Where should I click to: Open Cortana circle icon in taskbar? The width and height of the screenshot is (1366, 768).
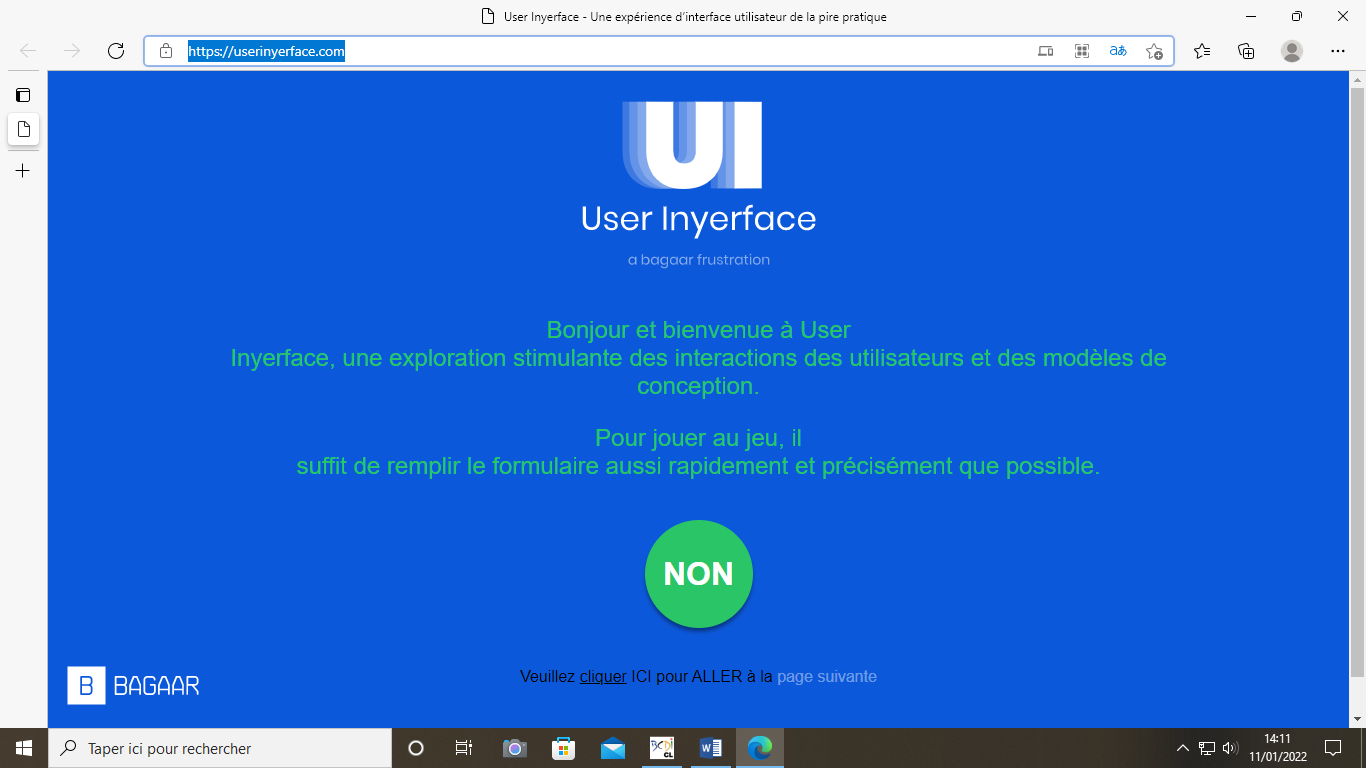click(416, 748)
